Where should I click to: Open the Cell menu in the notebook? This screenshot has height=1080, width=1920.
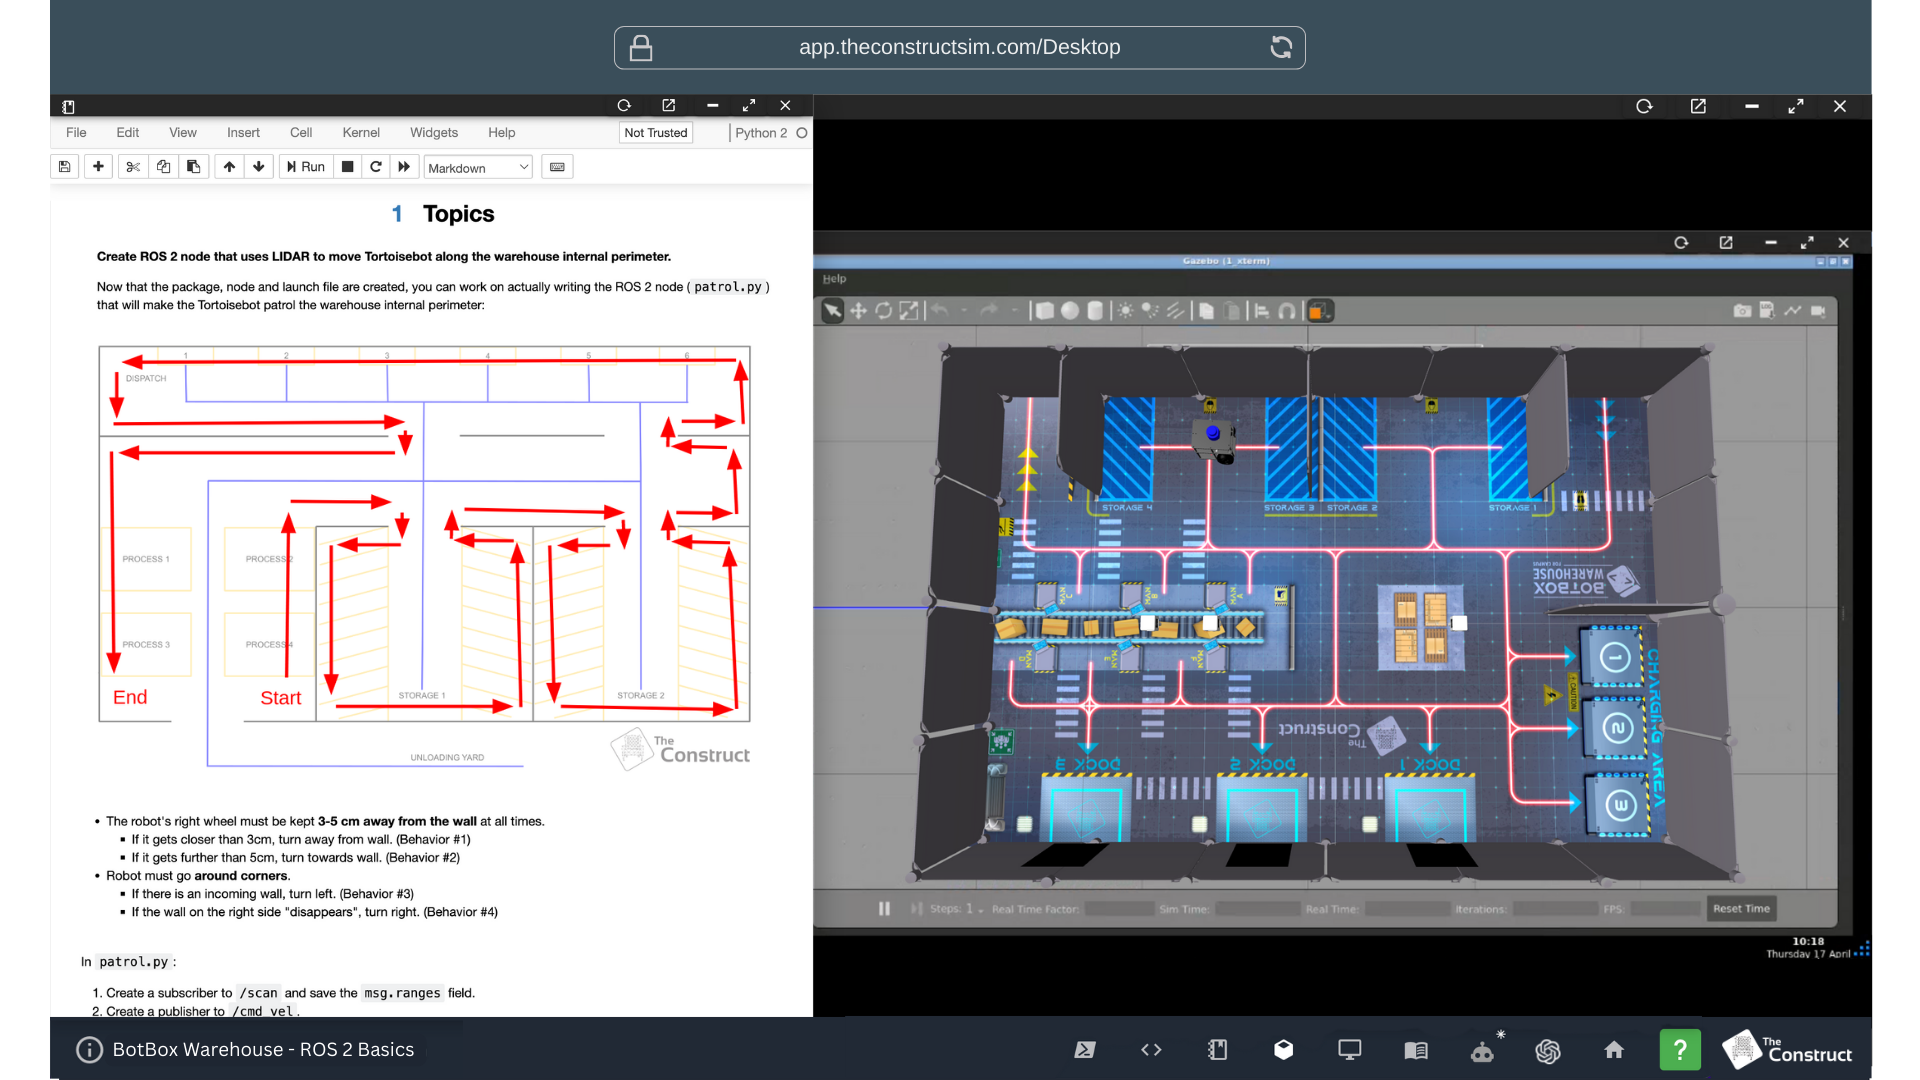point(301,133)
